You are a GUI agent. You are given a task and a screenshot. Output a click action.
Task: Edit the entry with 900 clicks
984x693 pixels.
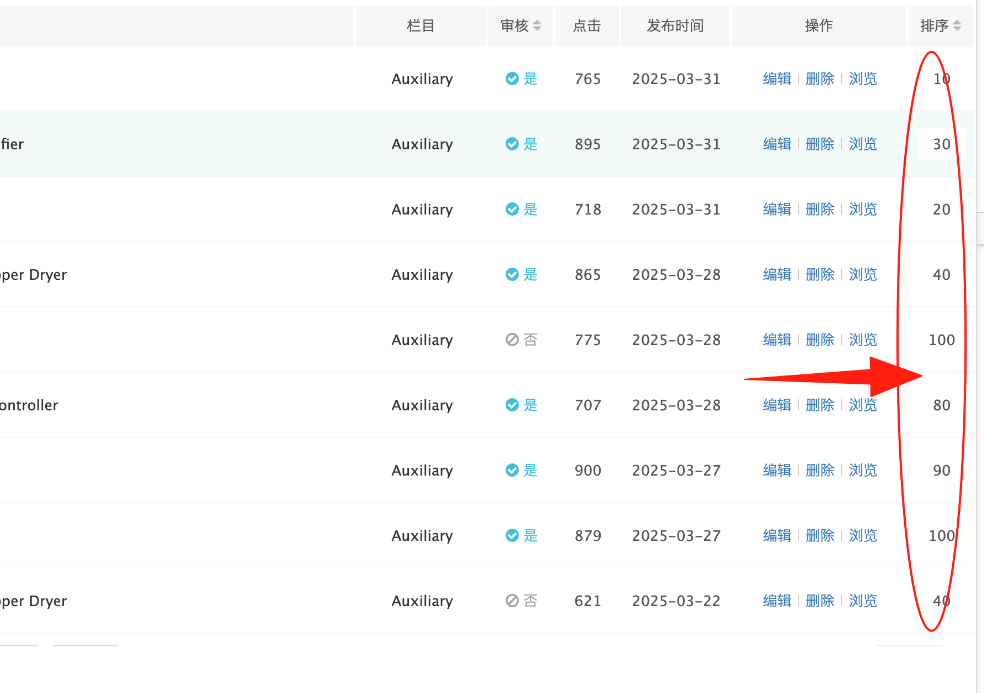777,470
